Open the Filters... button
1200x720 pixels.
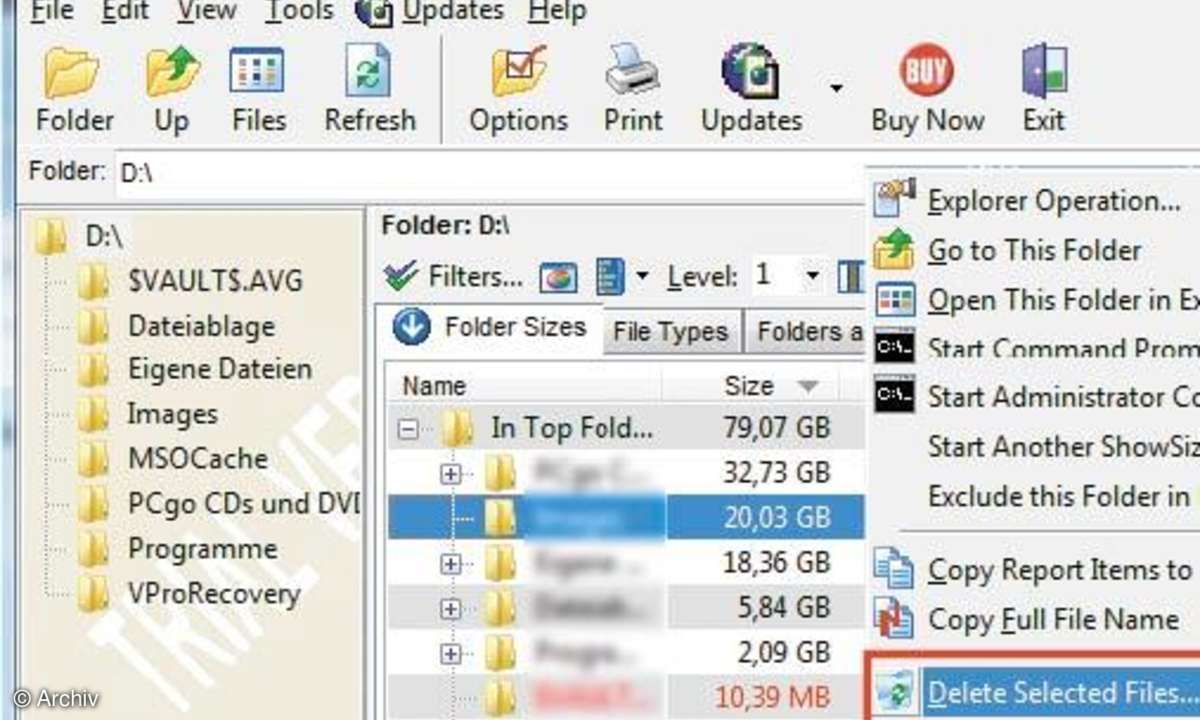[x=453, y=276]
